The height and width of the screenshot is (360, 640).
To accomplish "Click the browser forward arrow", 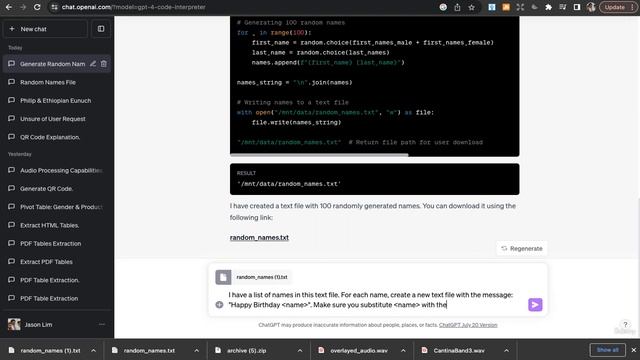I will [23, 7].
